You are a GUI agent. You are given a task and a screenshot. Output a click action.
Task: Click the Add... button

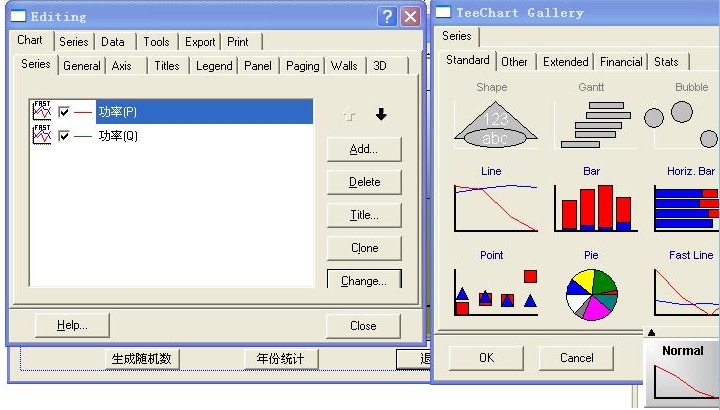364,149
